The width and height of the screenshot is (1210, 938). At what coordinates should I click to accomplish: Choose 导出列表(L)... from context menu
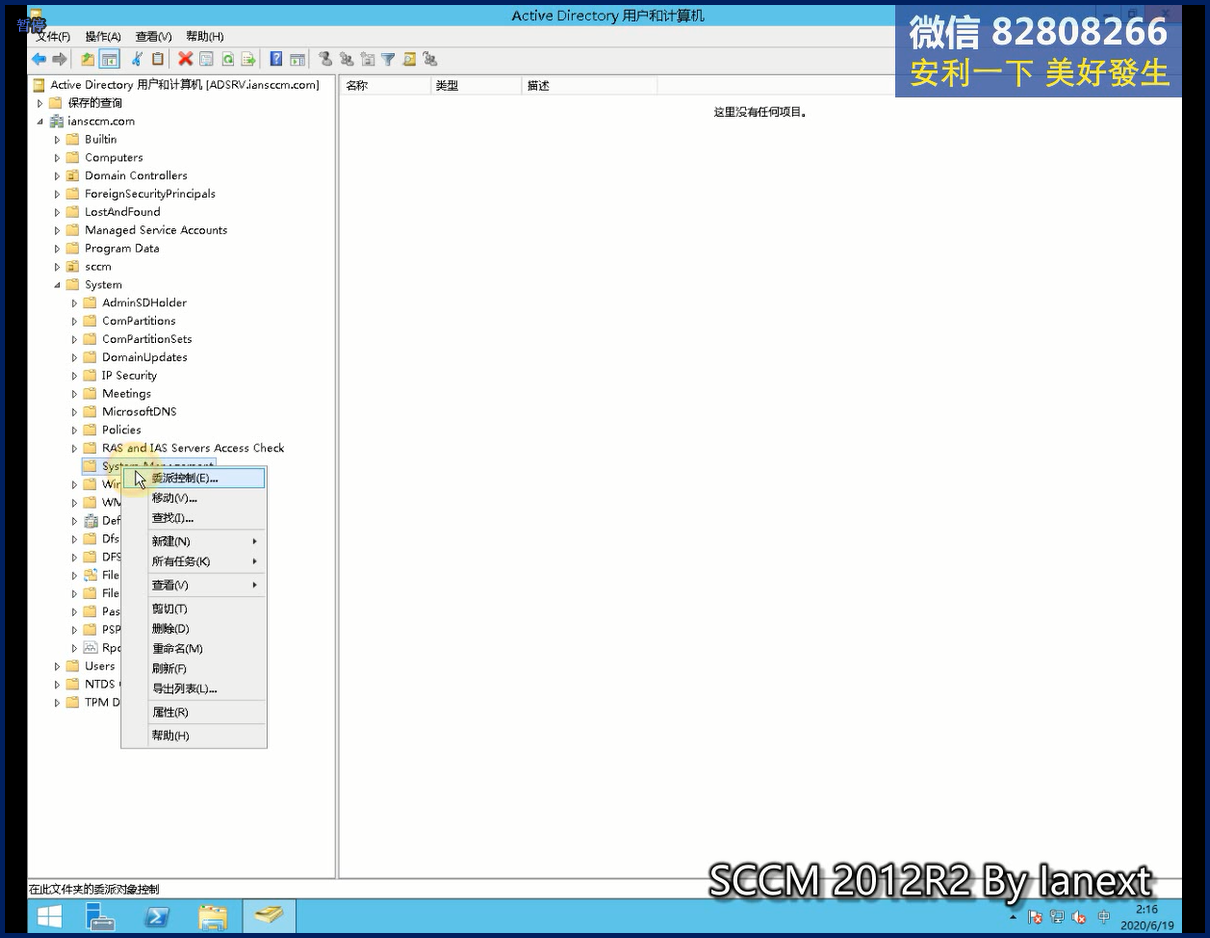tap(194, 689)
